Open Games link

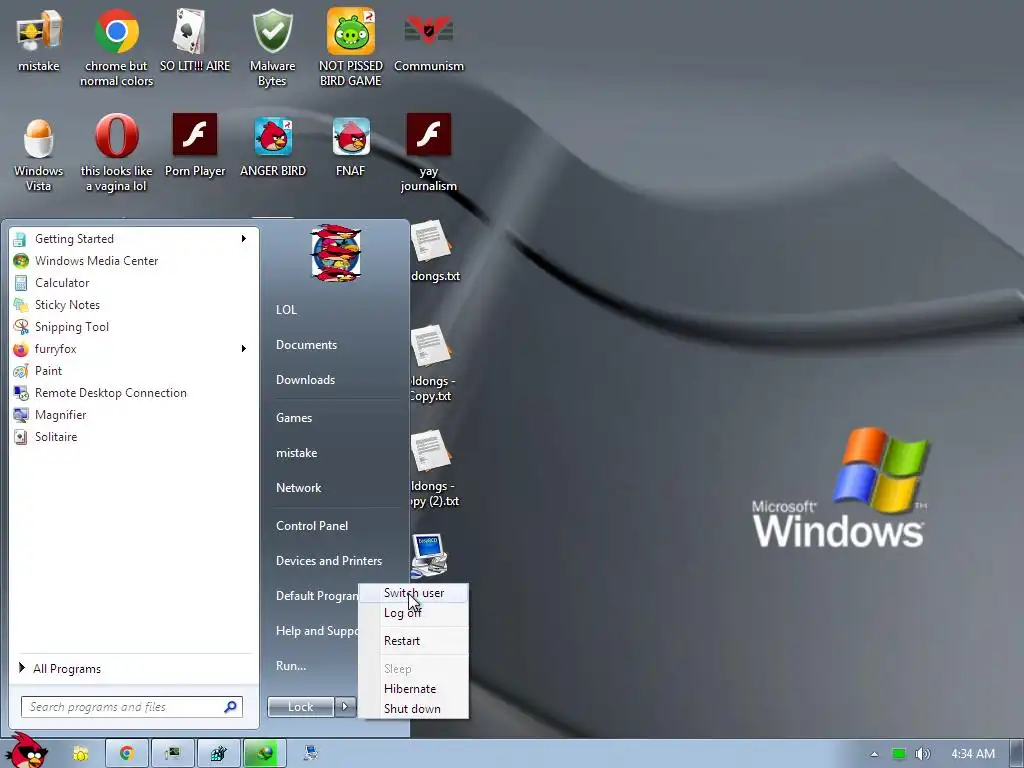[294, 418]
